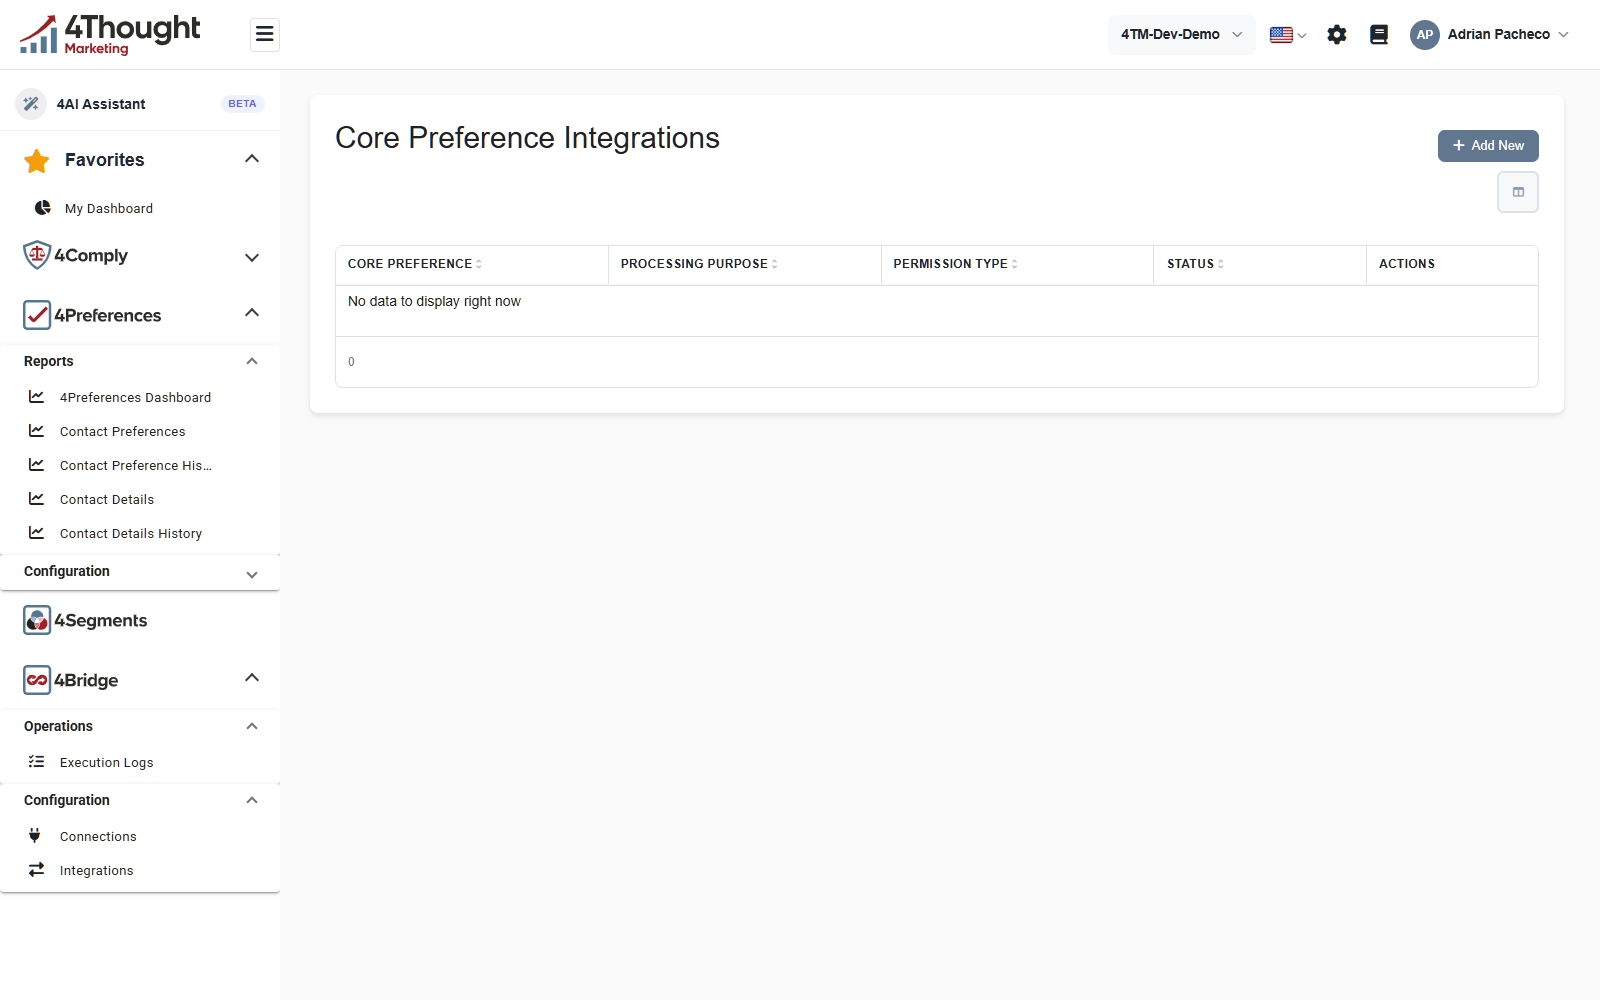Click the US flag language icon
The image size is (1600, 1000).
(1281, 35)
